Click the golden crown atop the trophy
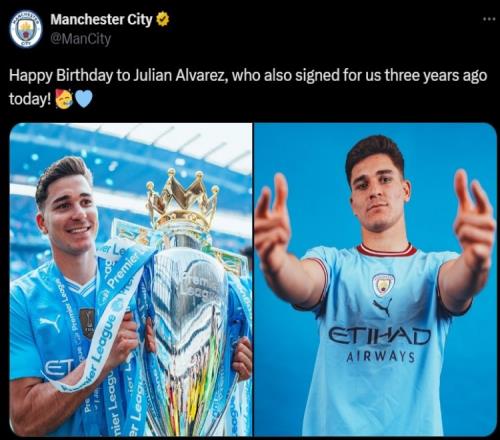This screenshot has height=440, width=500. [182, 199]
